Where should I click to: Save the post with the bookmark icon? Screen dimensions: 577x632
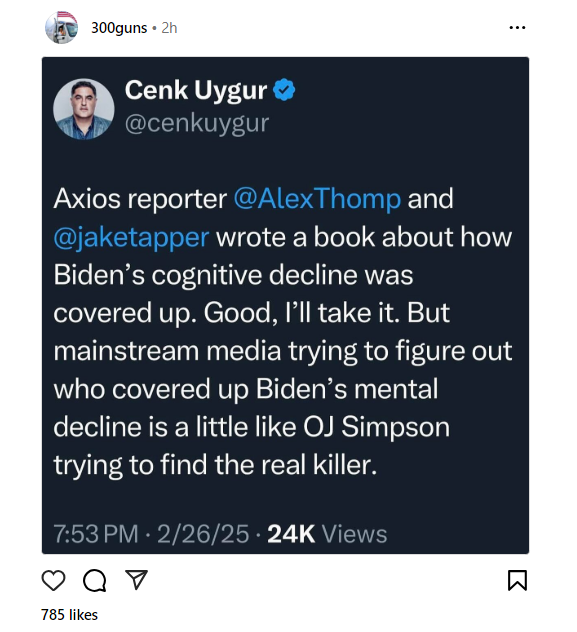coord(517,580)
